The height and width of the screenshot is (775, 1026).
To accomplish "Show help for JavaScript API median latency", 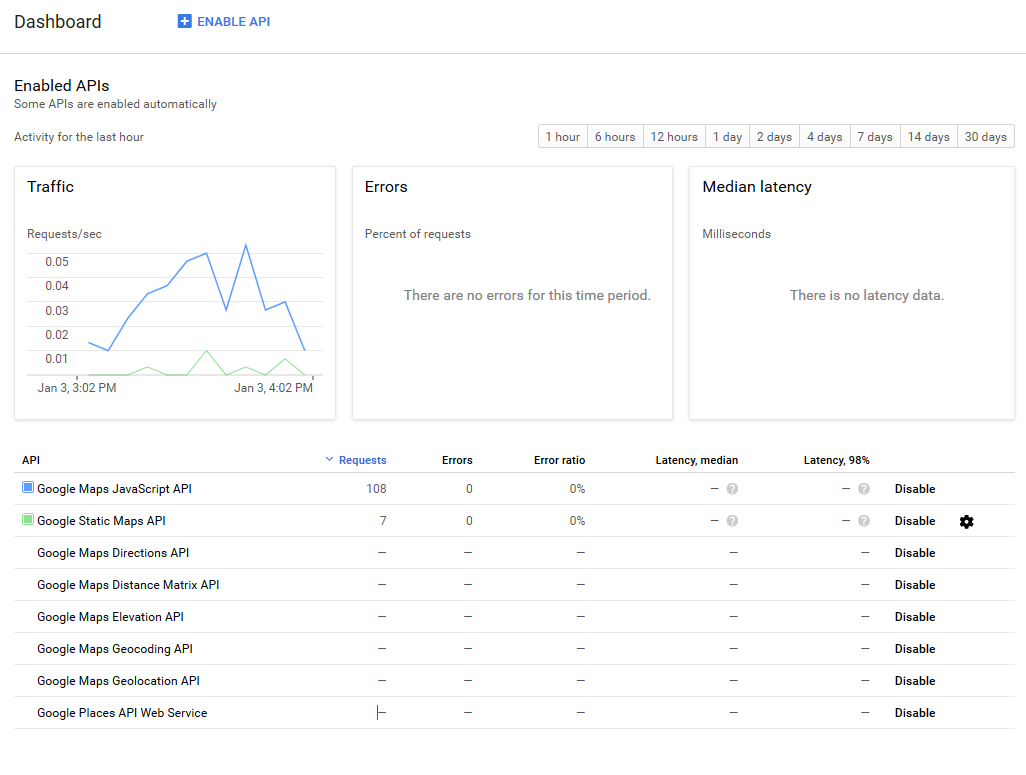I will click(732, 489).
